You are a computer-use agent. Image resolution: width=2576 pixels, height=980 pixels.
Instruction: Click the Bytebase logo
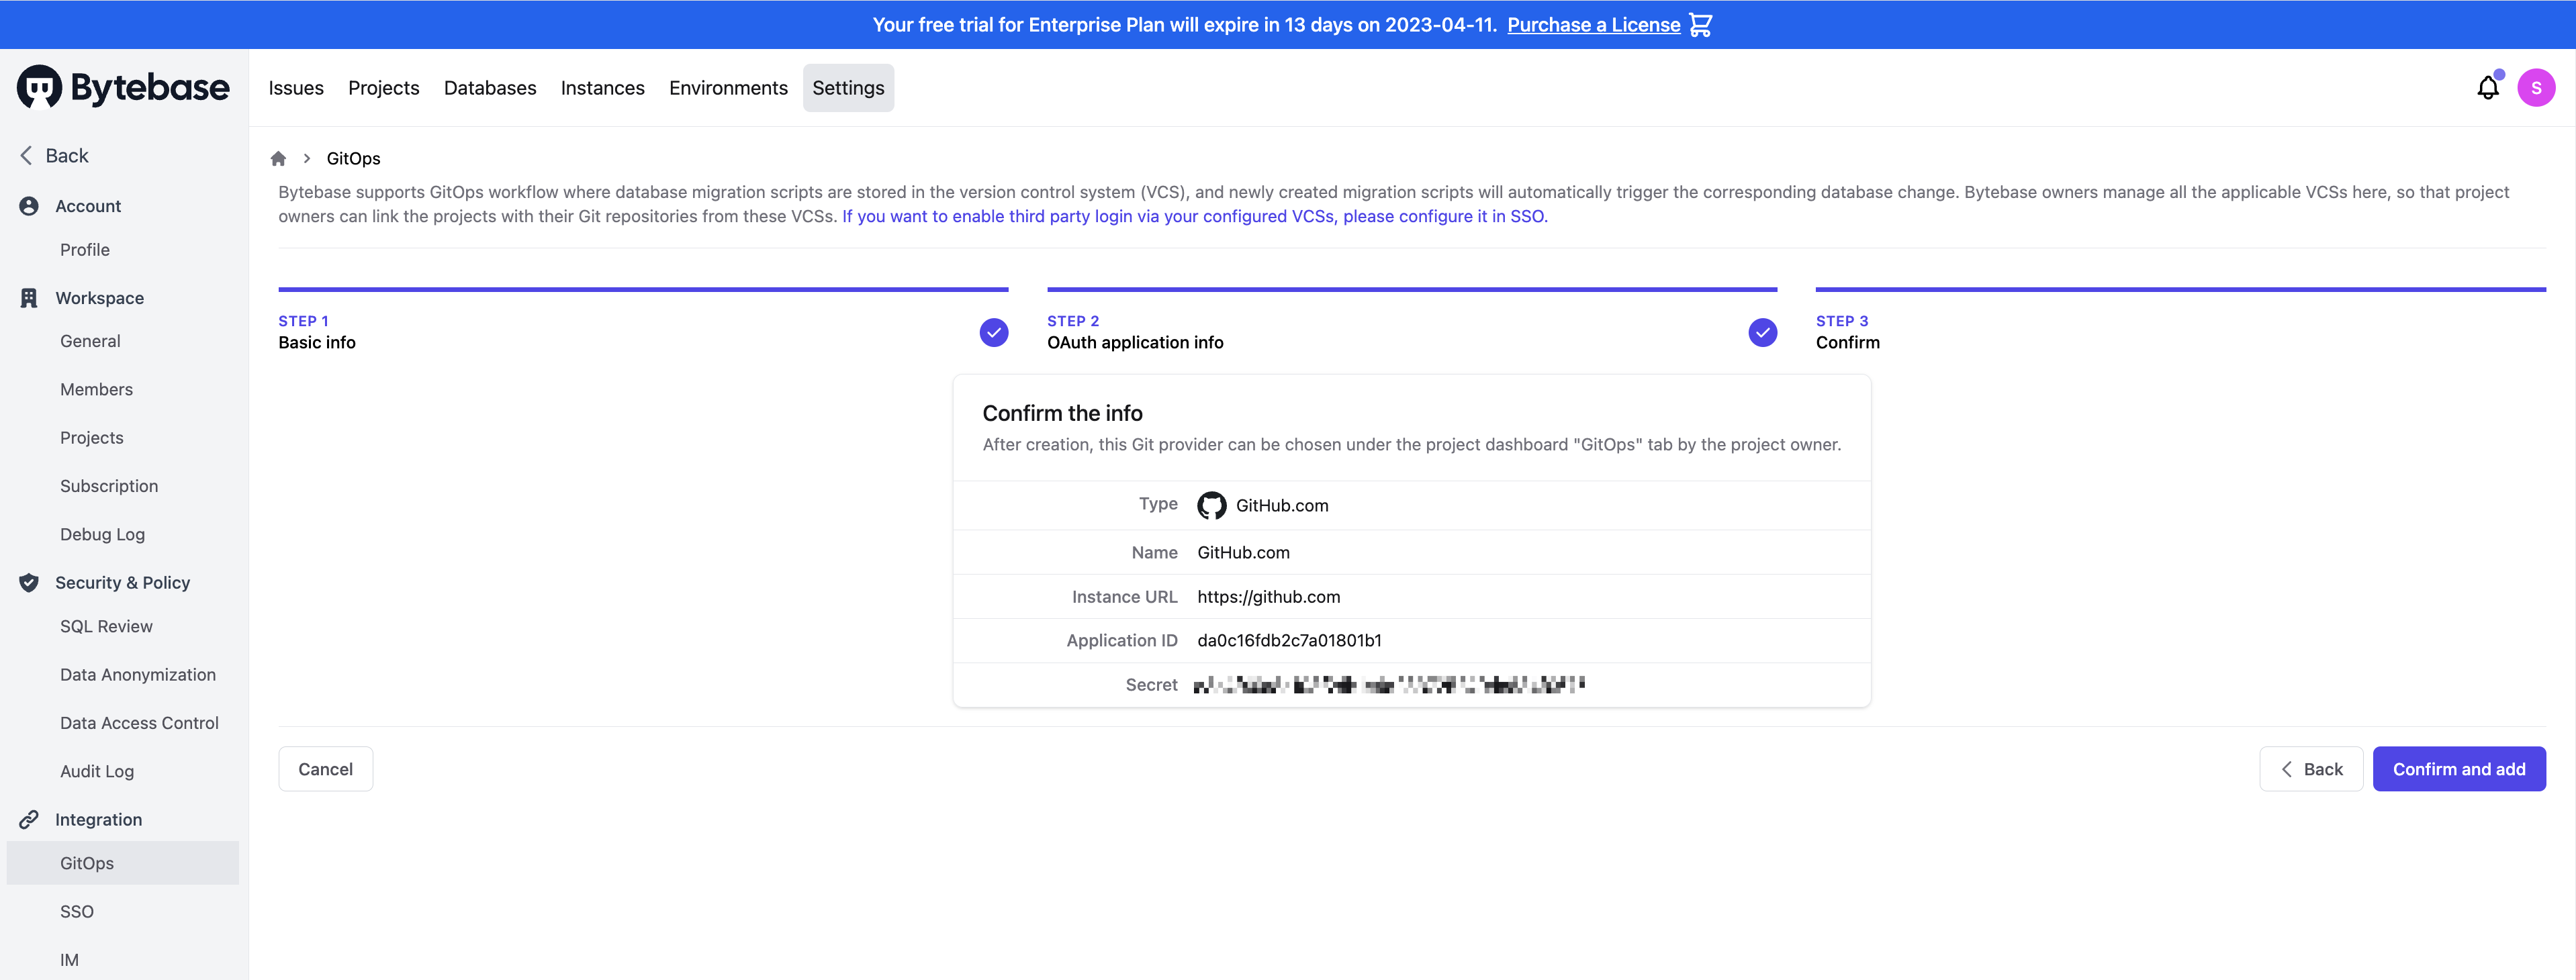click(x=123, y=88)
